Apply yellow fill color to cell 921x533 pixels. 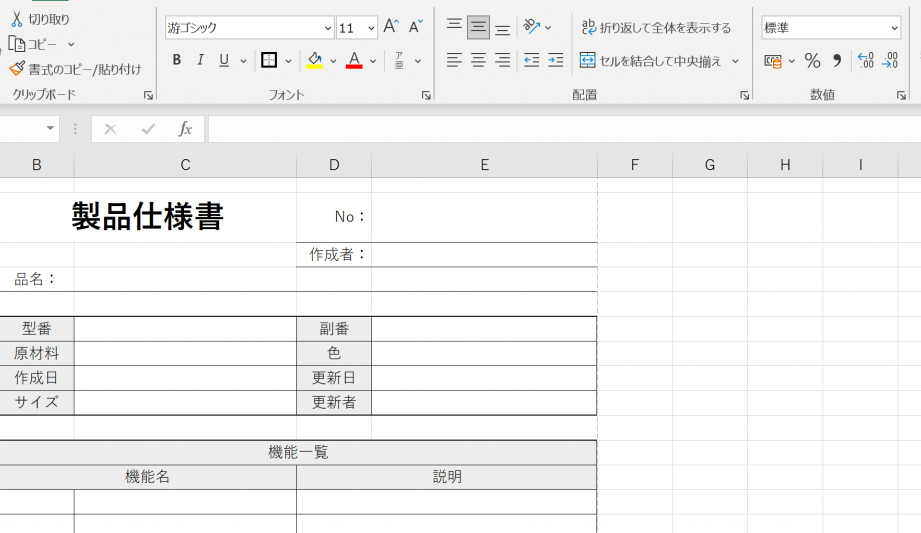tap(315, 60)
